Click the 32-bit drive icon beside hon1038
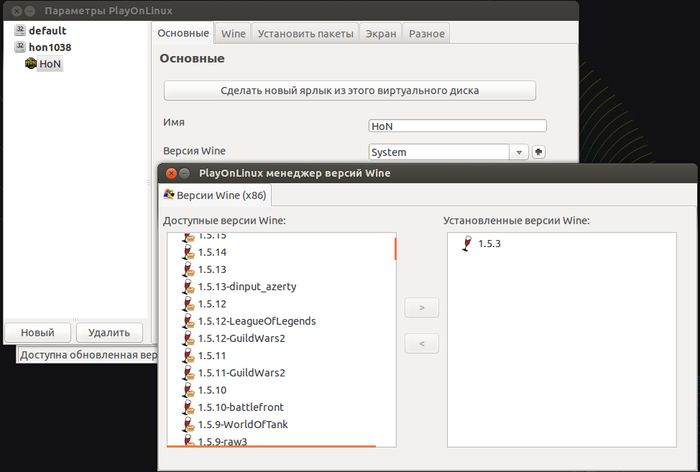Screen dimensions: 700x472 click(x=20, y=47)
